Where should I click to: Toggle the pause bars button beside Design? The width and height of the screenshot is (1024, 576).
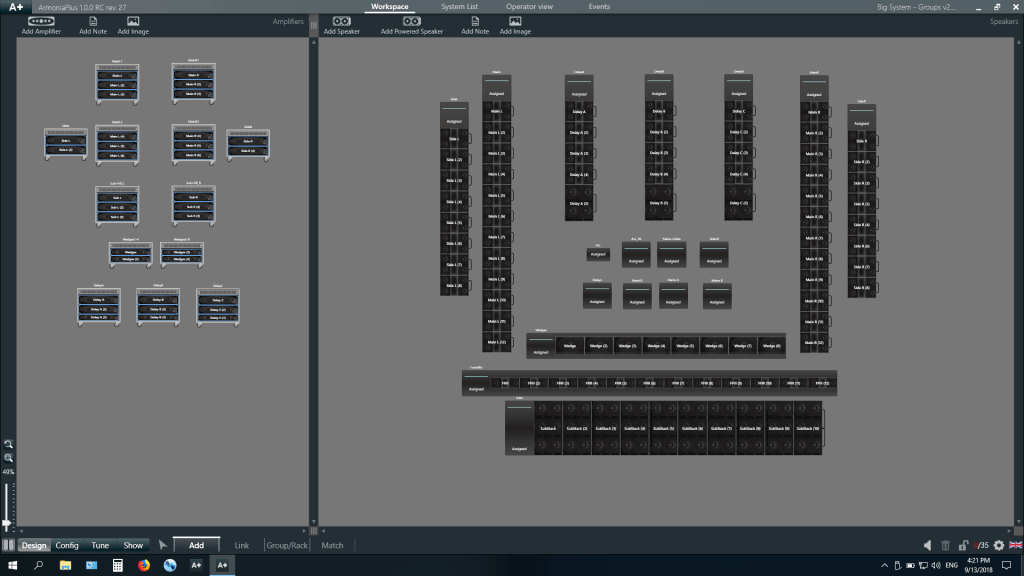click(8, 545)
